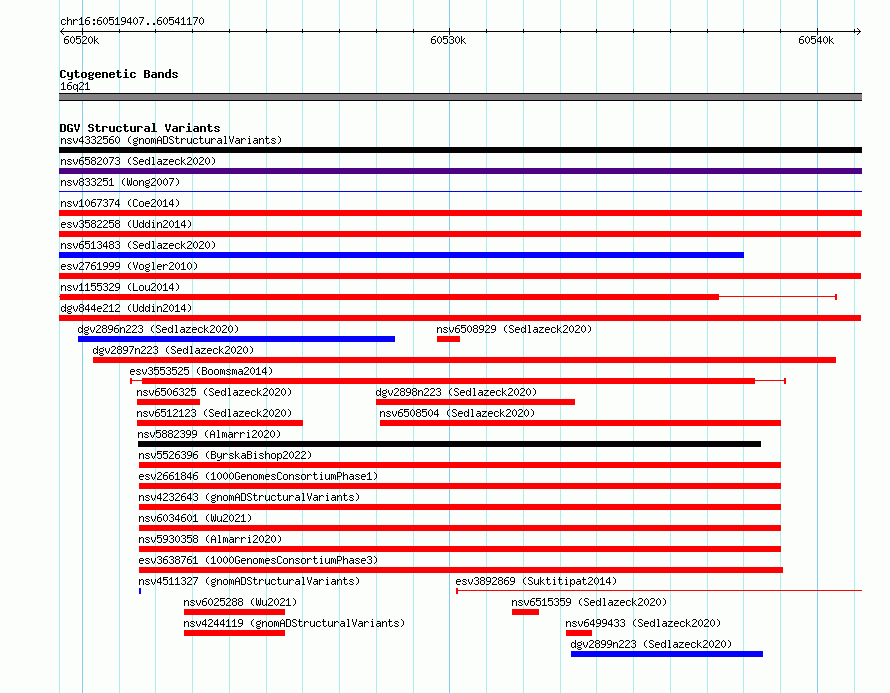Click the blue nsv6513483 variant bar
This screenshot has width=890, height=693.
pyautogui.click(x=401, y=255)
